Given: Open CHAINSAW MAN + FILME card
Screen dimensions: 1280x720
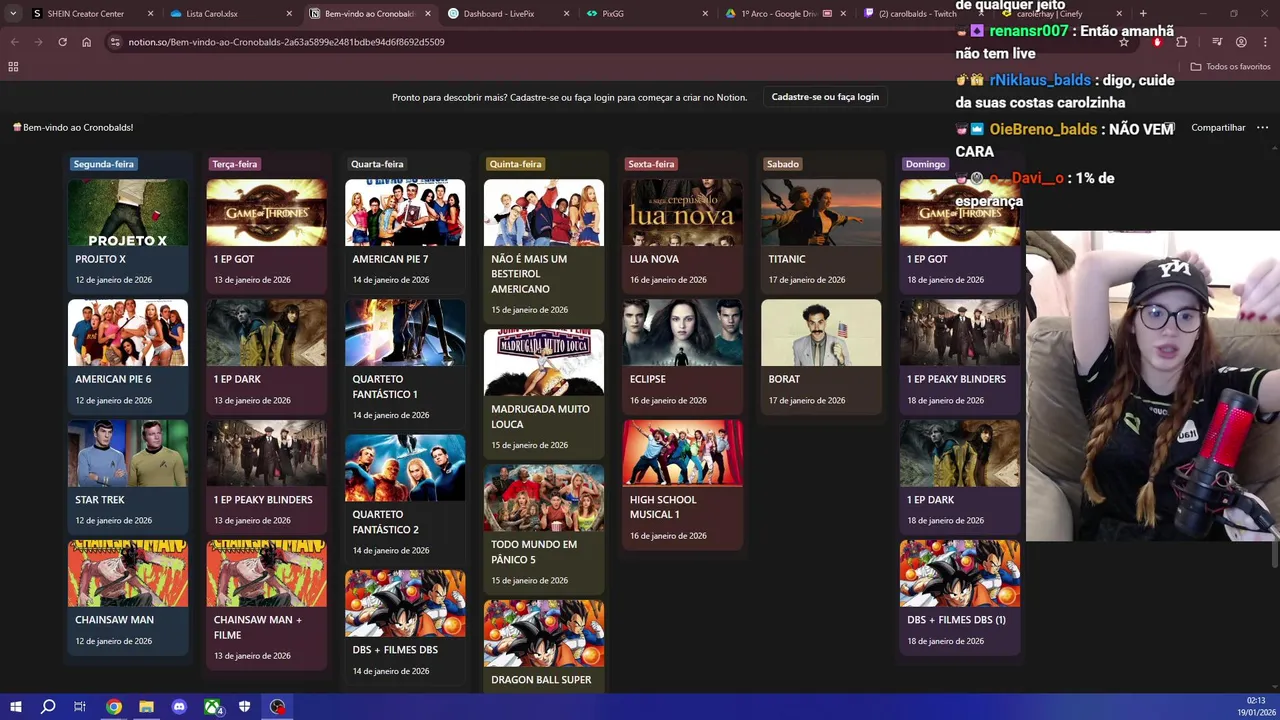Looking at the screenshot, I should [x=266, y=604].
